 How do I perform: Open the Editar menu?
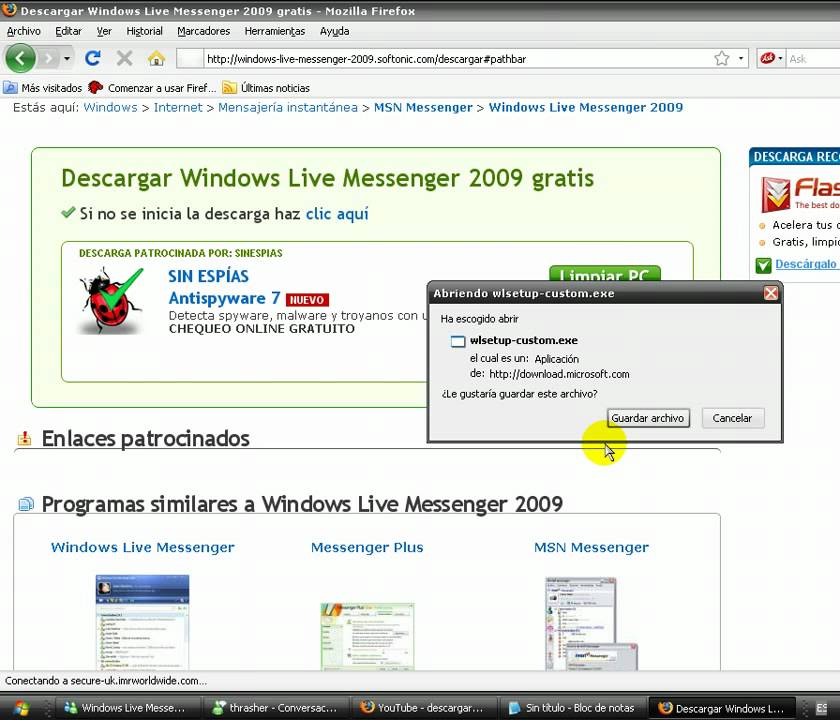point(69,31)
